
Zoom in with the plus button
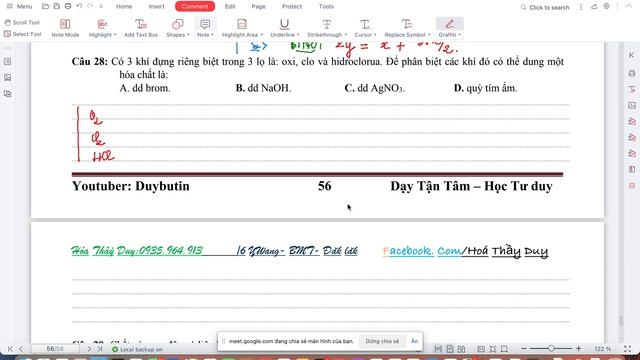578,349
